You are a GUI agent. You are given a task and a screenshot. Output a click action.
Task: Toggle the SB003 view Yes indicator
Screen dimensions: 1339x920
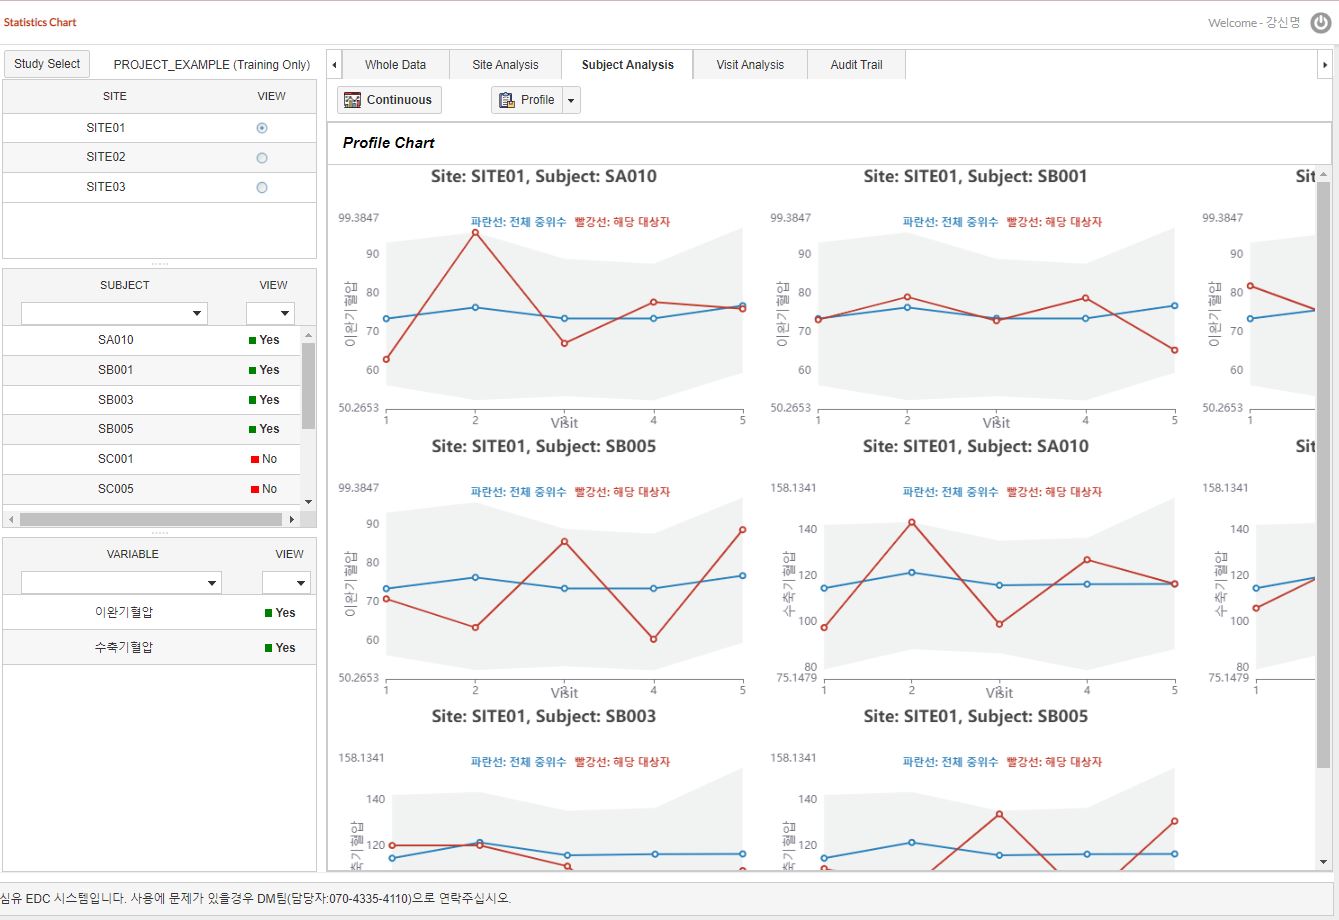pyautogui.click(x=264, y=400)
